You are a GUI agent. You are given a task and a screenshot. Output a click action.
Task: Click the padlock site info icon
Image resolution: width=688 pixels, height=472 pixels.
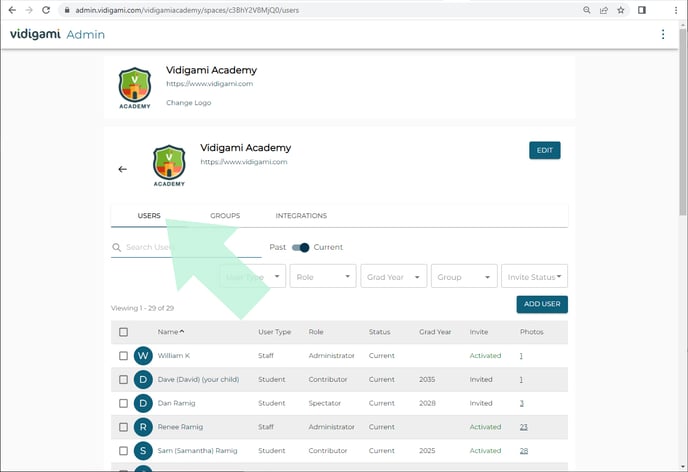pos(67,10)
